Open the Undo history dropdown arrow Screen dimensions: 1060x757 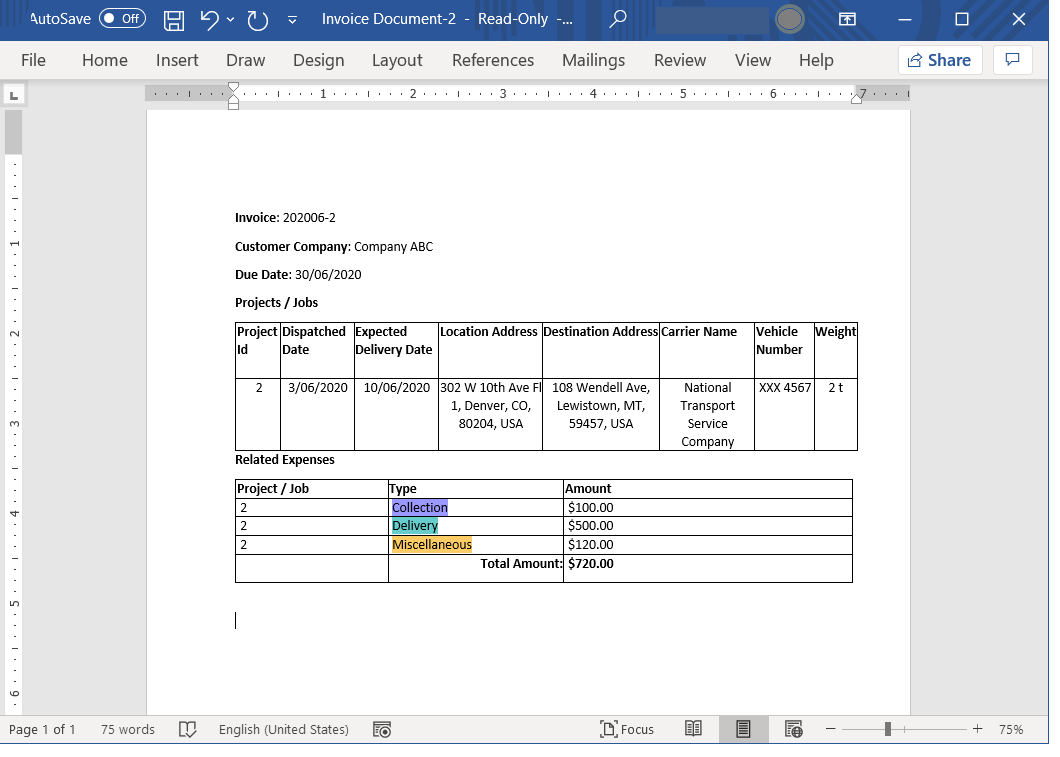pyautogui.click(x=231, y=19)
